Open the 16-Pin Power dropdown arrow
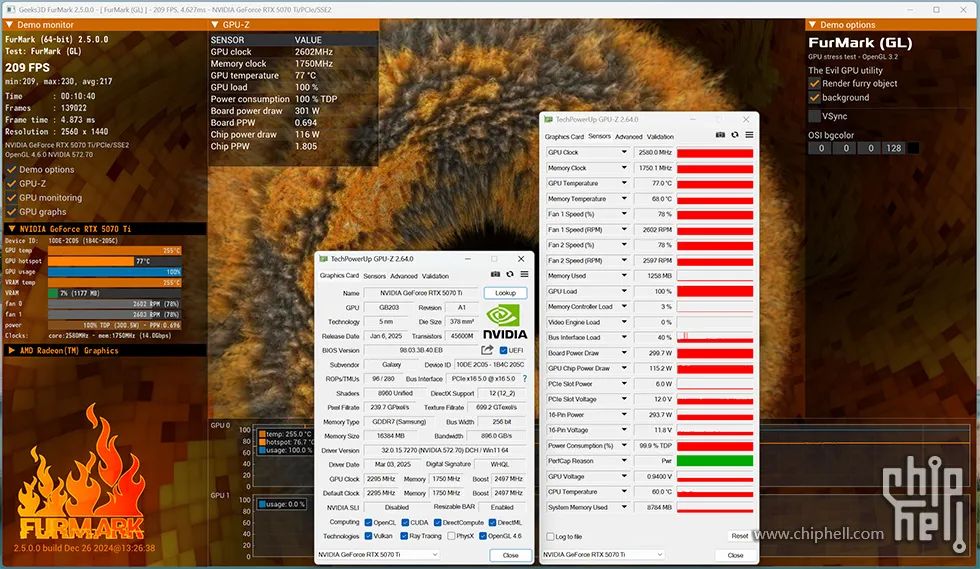 (x=624, y=415)
